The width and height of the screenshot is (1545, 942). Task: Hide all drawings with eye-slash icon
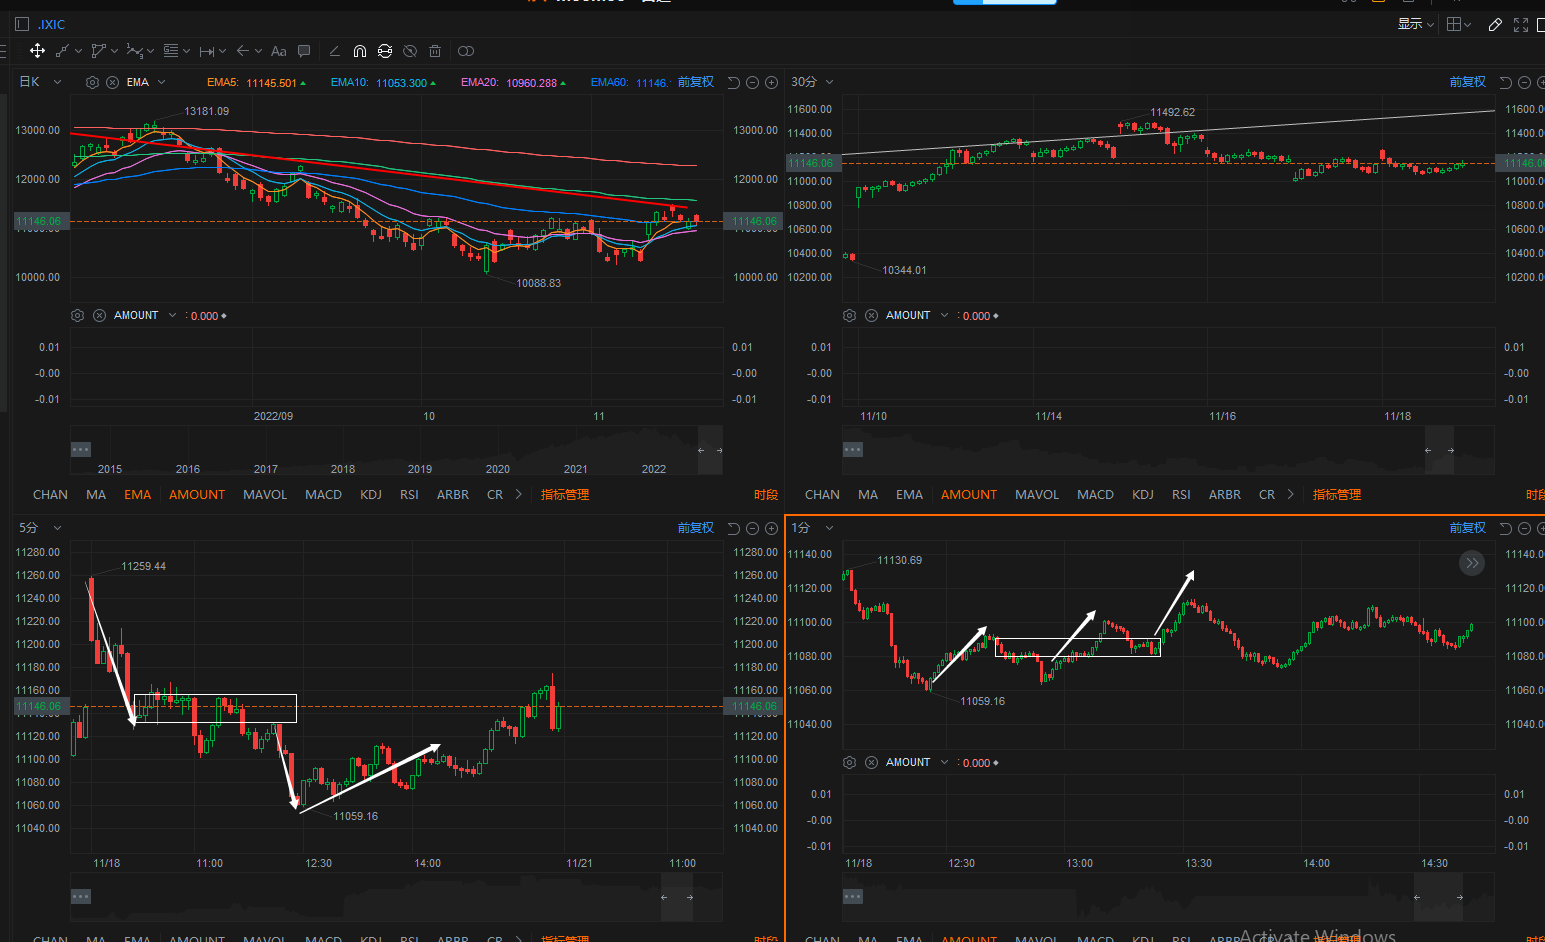(410, 51)
